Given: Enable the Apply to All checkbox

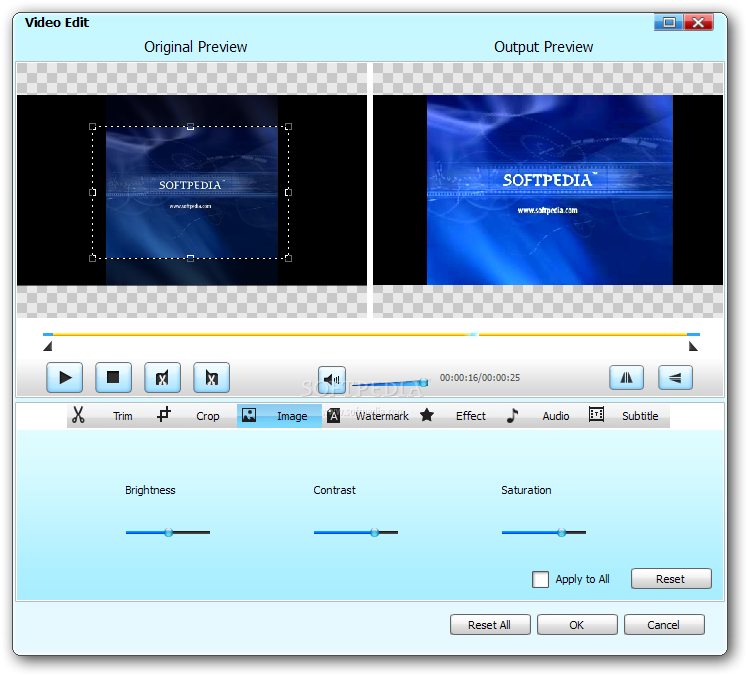Looking at the screenshot, I should [540, 579].
